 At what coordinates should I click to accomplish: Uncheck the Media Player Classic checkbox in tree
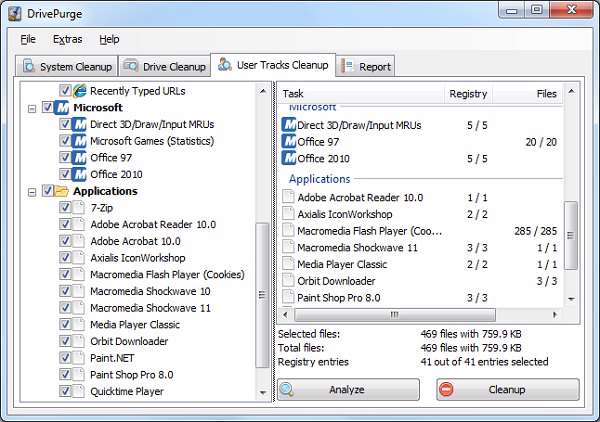point(65,324)
